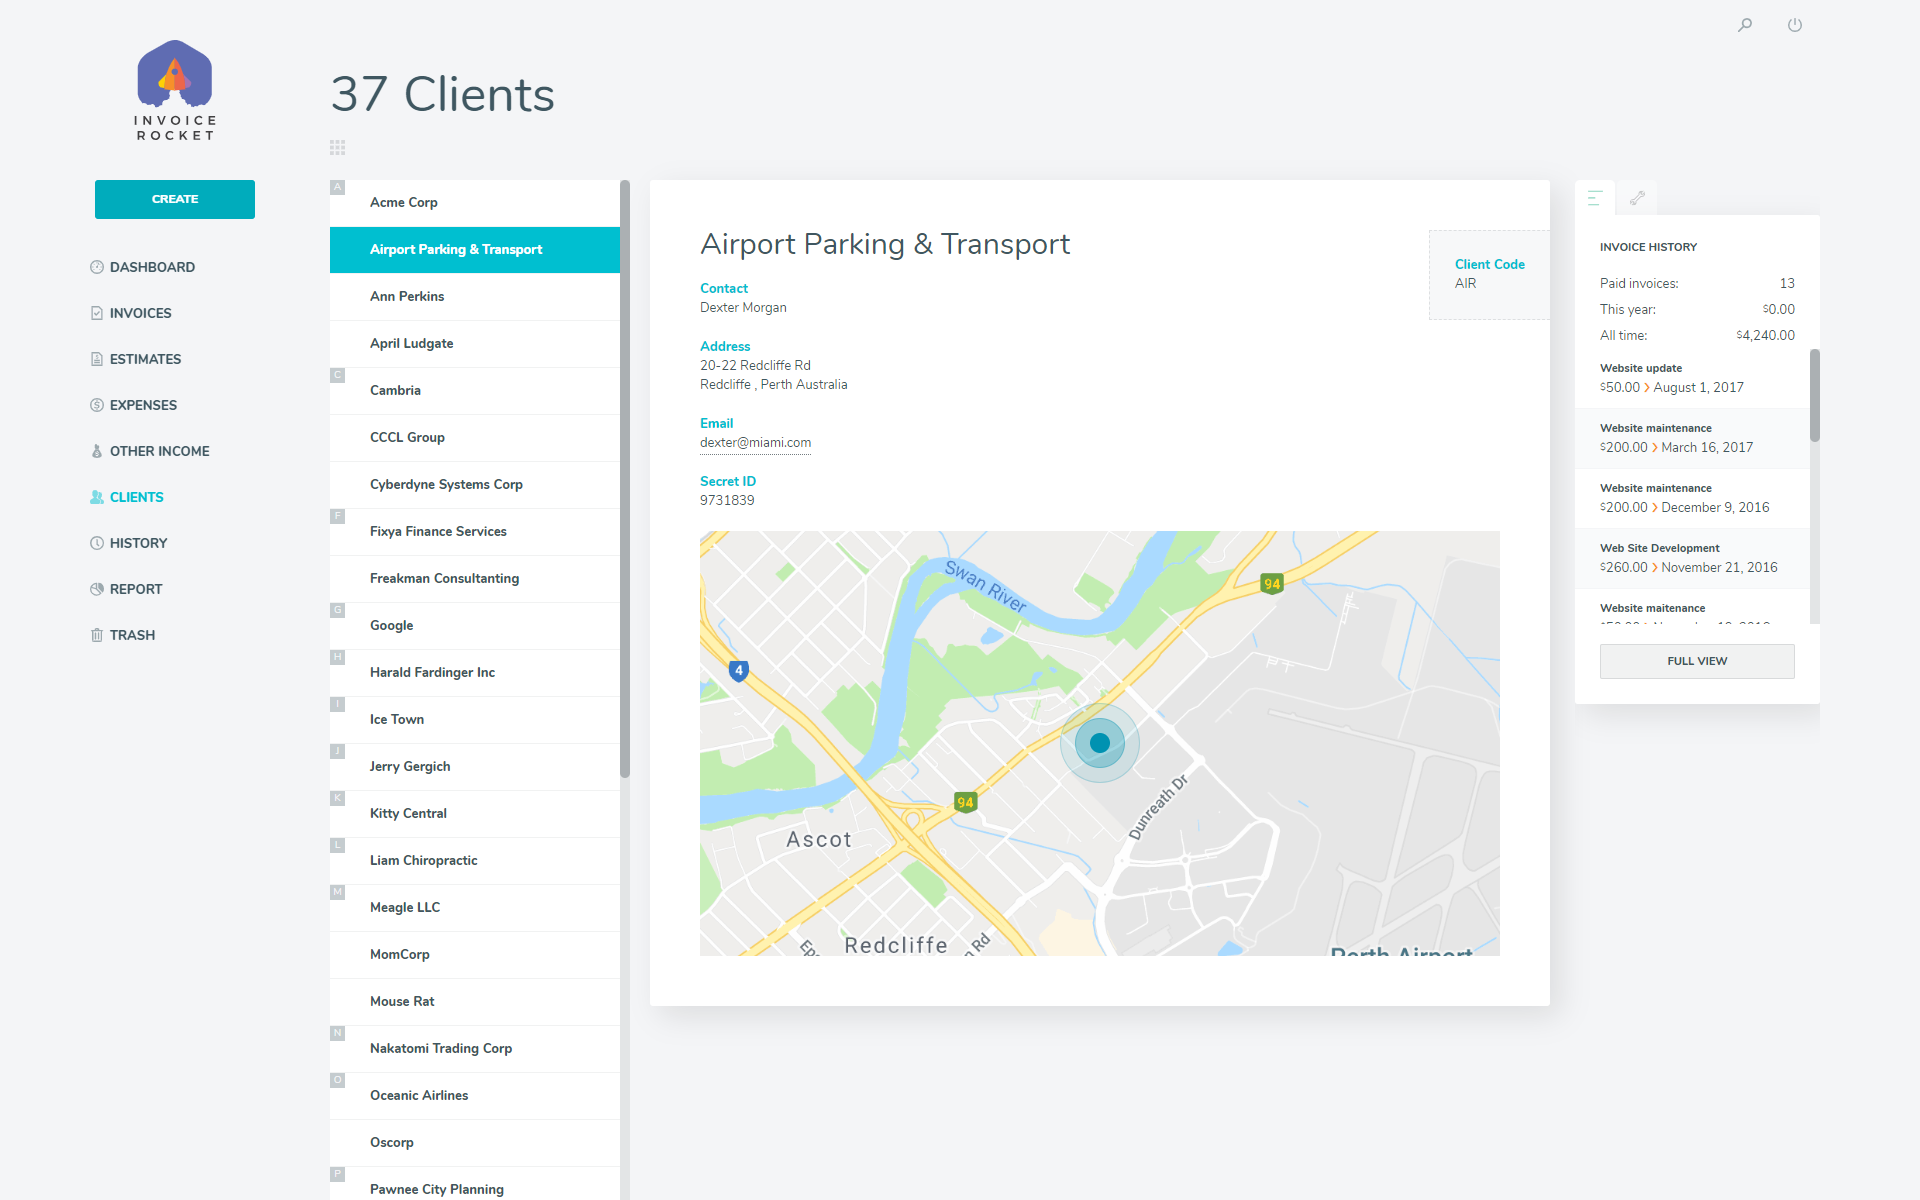Go to Invoices in sidebar
The height and width of the screenshot is (1200, 1920).
click(x=140, y=313)
